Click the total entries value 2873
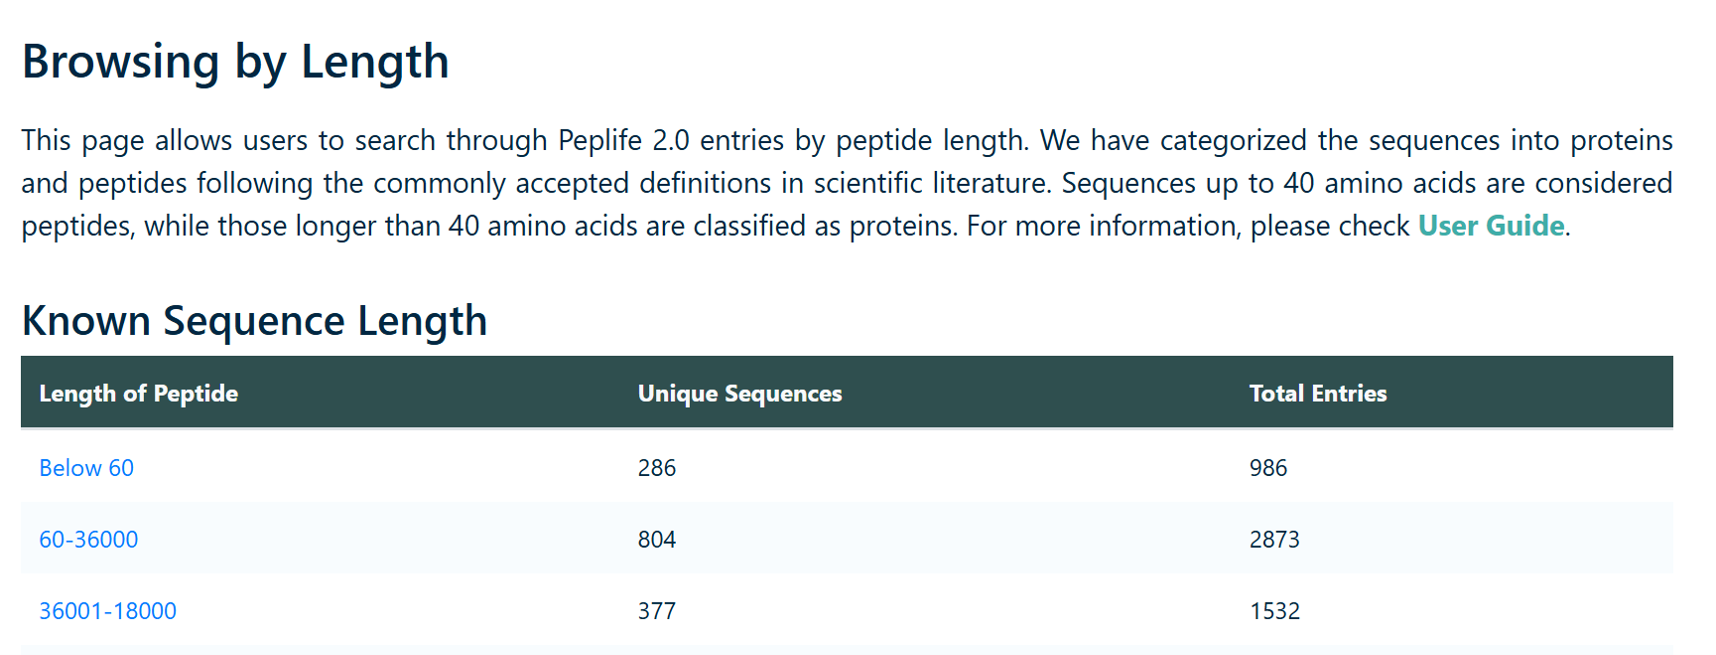 [x=1275, y=539]
